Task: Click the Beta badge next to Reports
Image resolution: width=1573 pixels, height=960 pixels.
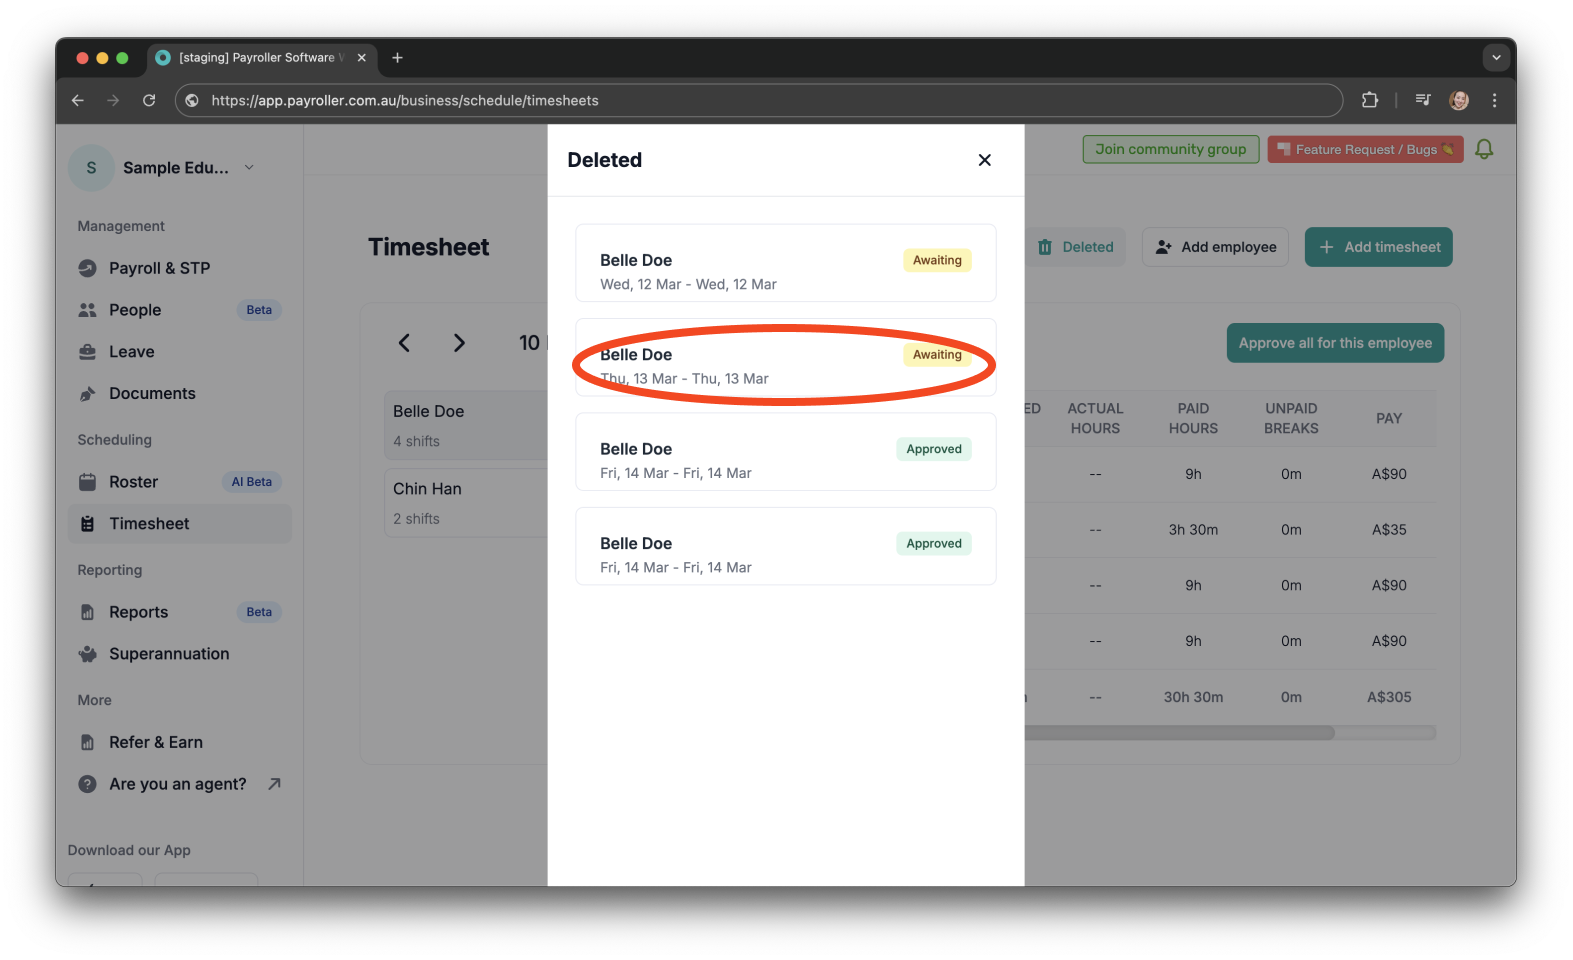Action: (259, 612)
